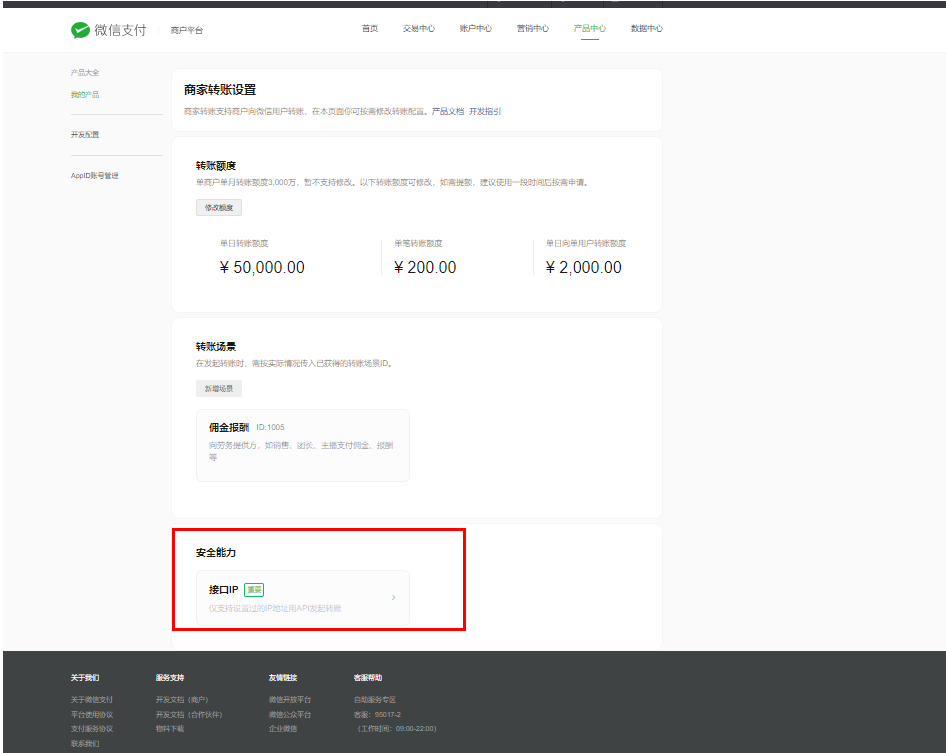946x753 pixels.
Task: Open the 产品文档 link
Action: click(448, 111)
